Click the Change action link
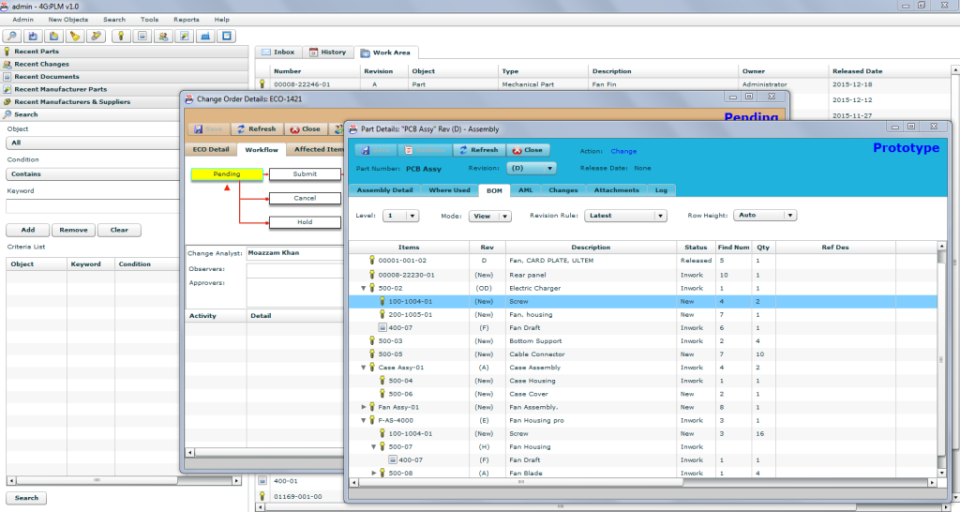960x512 pixels. [623, 151]
